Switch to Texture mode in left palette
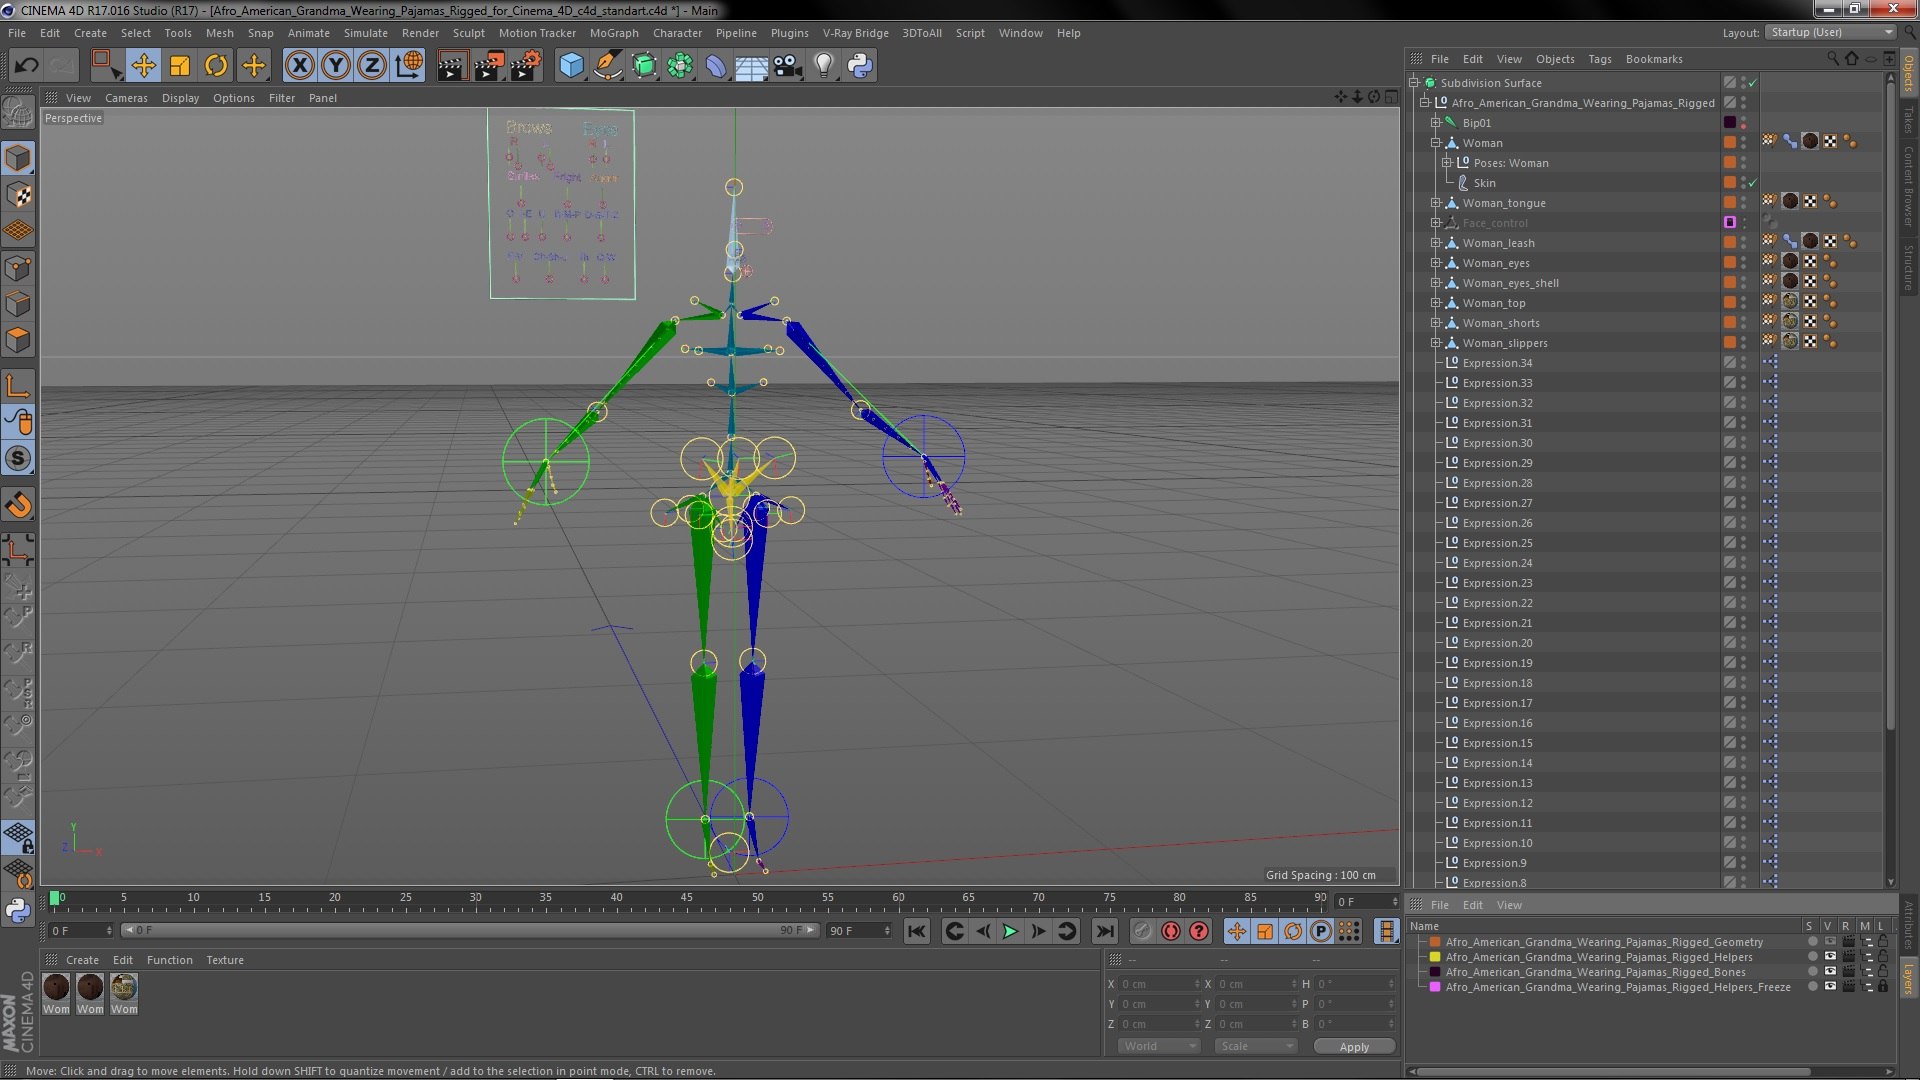The image size is (1920, 1080). [x=18, y=195]
